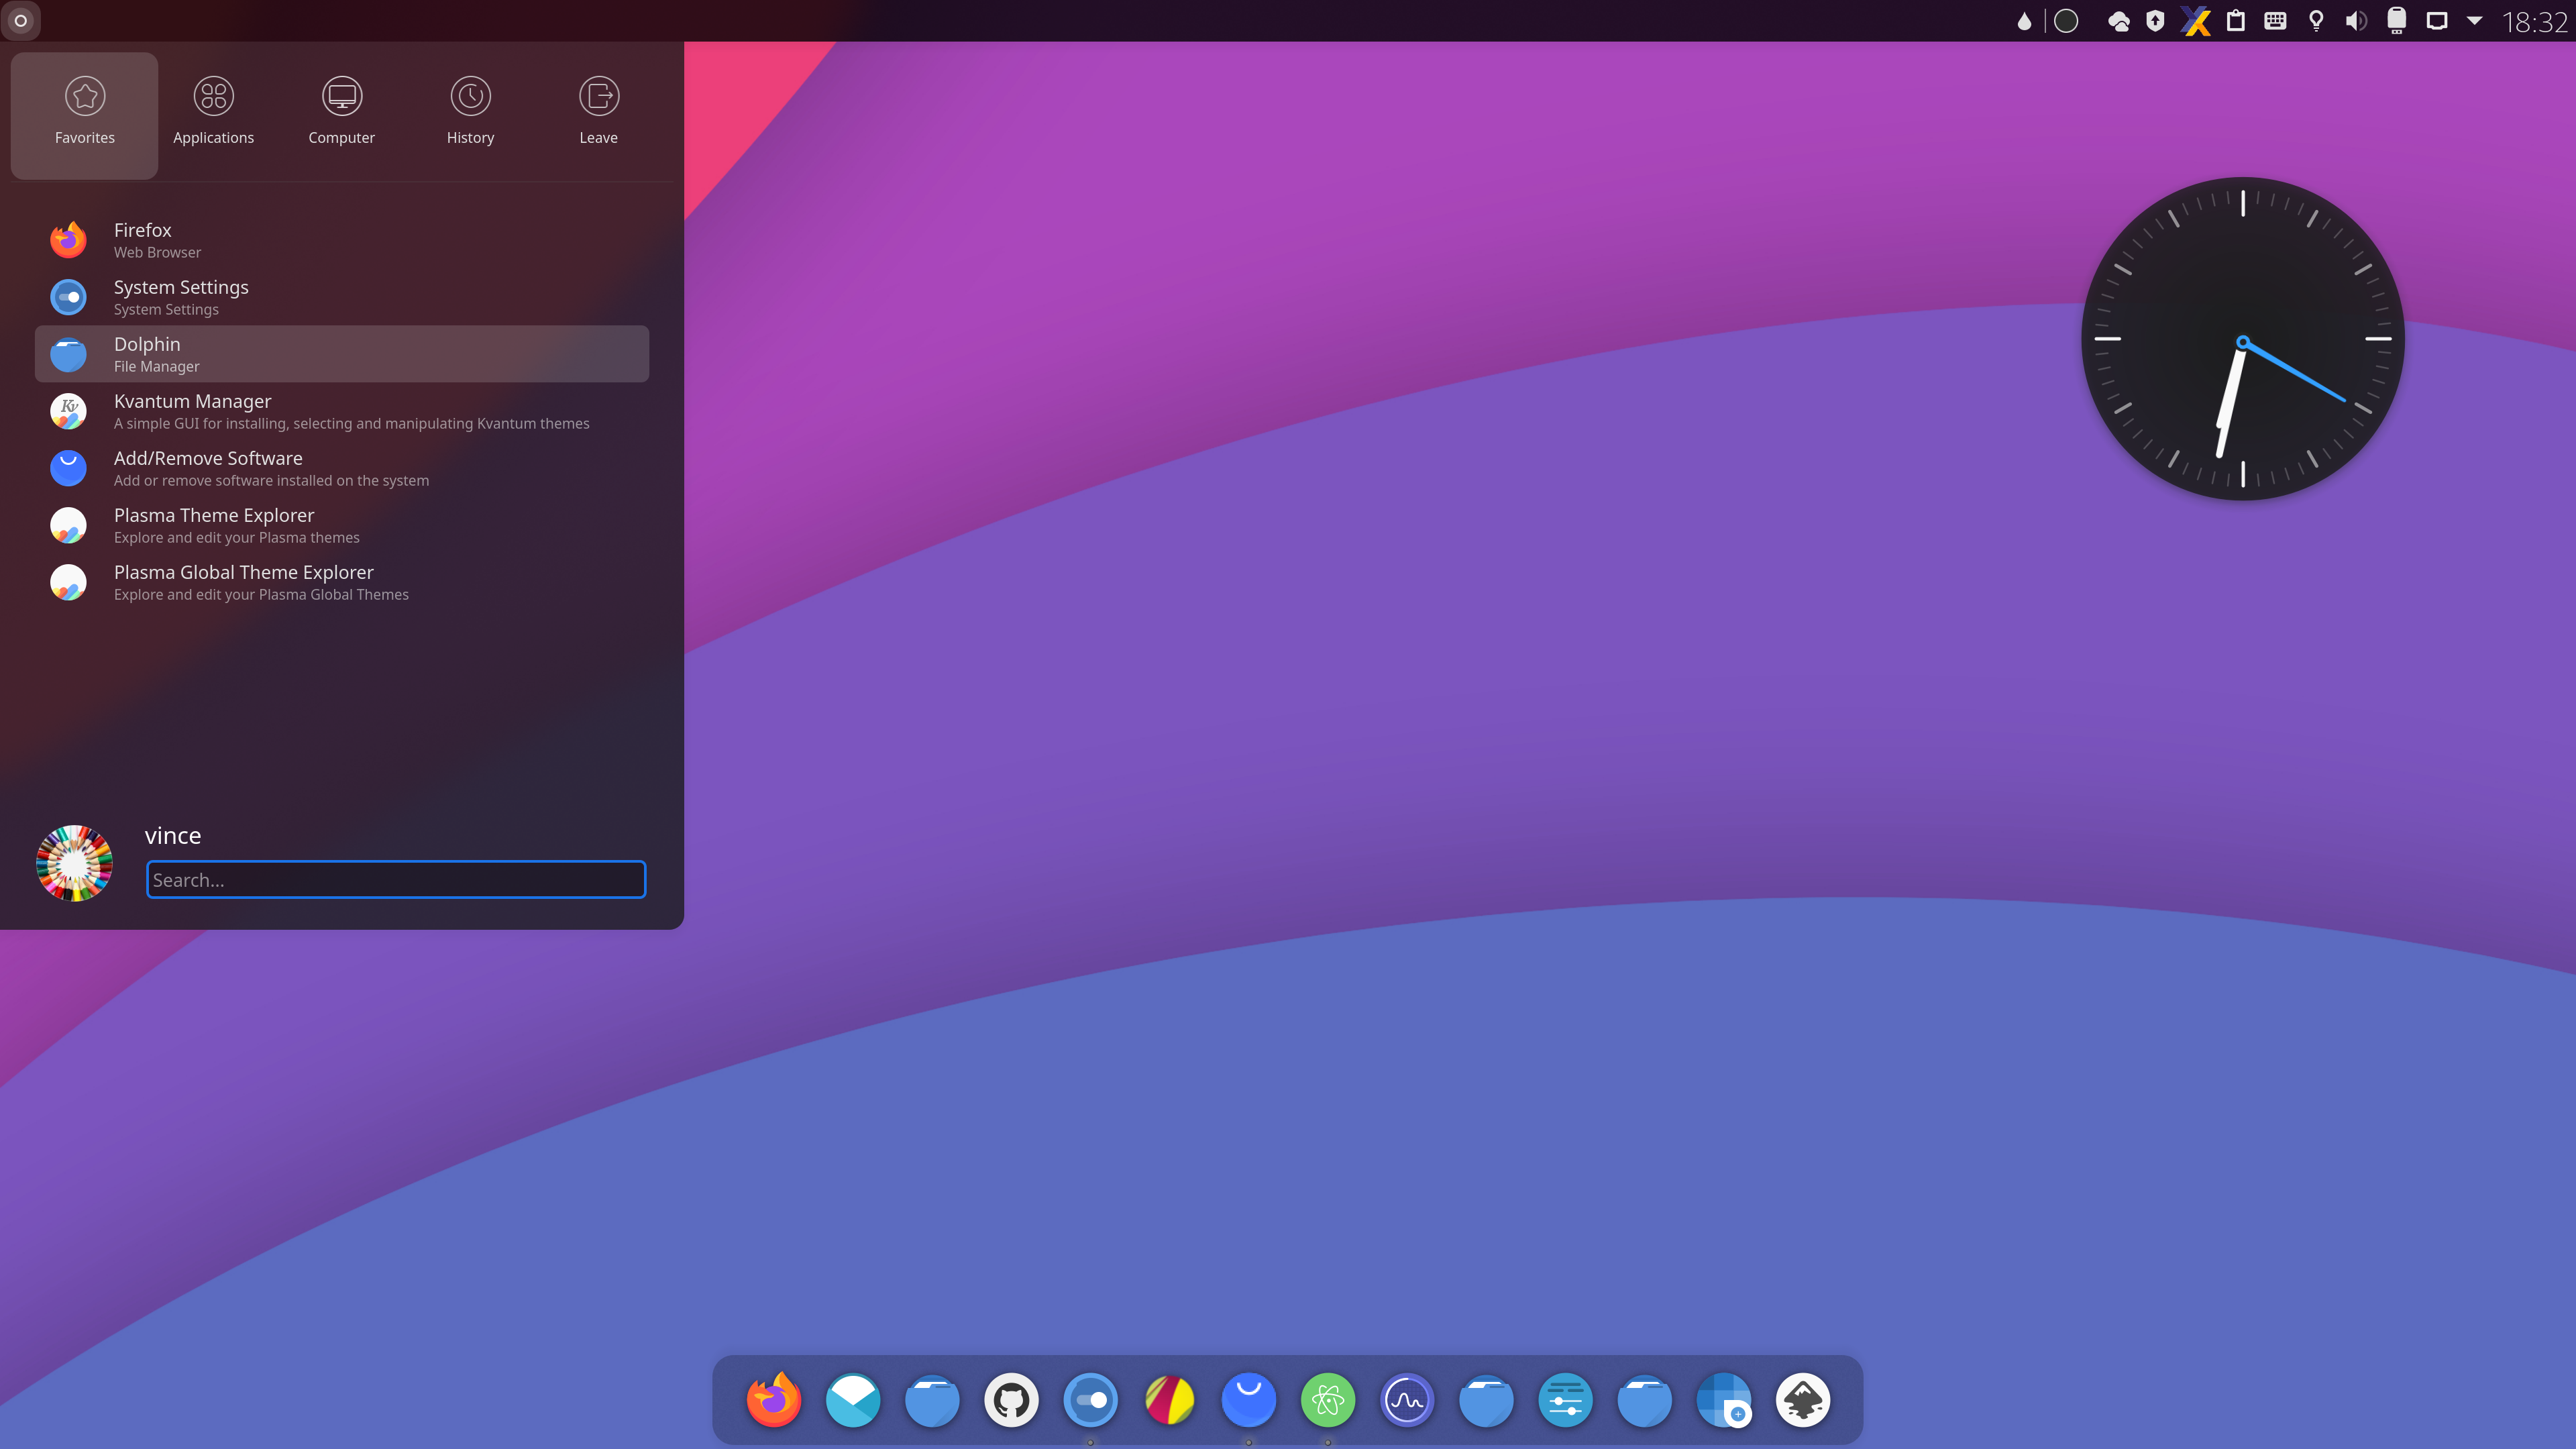The width and height of the screenshot is (2576, 1449).
Task: Click the vince user avatar
Action: (74, 863)
